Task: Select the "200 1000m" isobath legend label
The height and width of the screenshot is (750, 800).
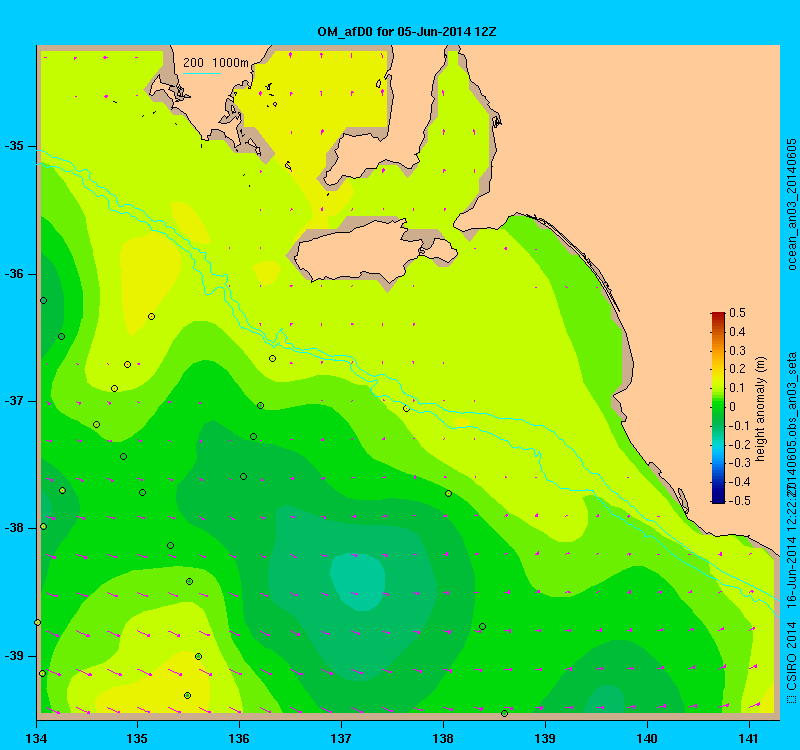Action: click(x=216, y=63)
